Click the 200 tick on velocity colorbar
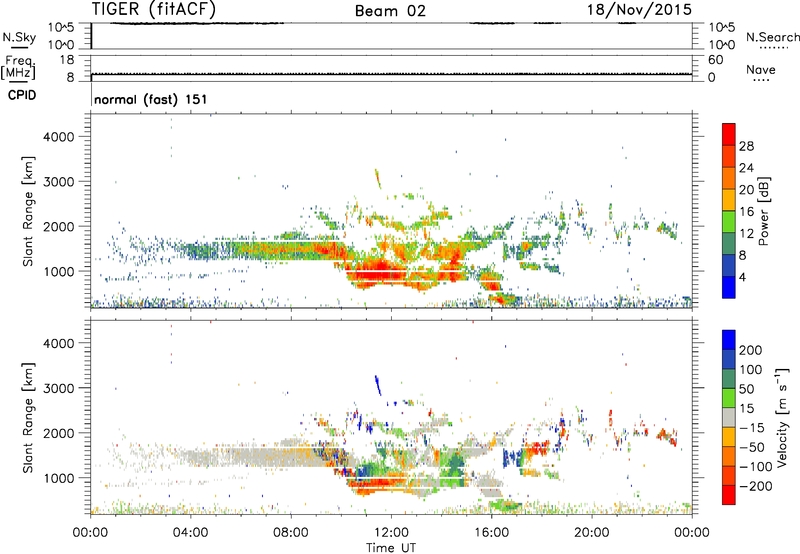The width and height of the screenshot is (800, 554). click(x=751, y=350)
